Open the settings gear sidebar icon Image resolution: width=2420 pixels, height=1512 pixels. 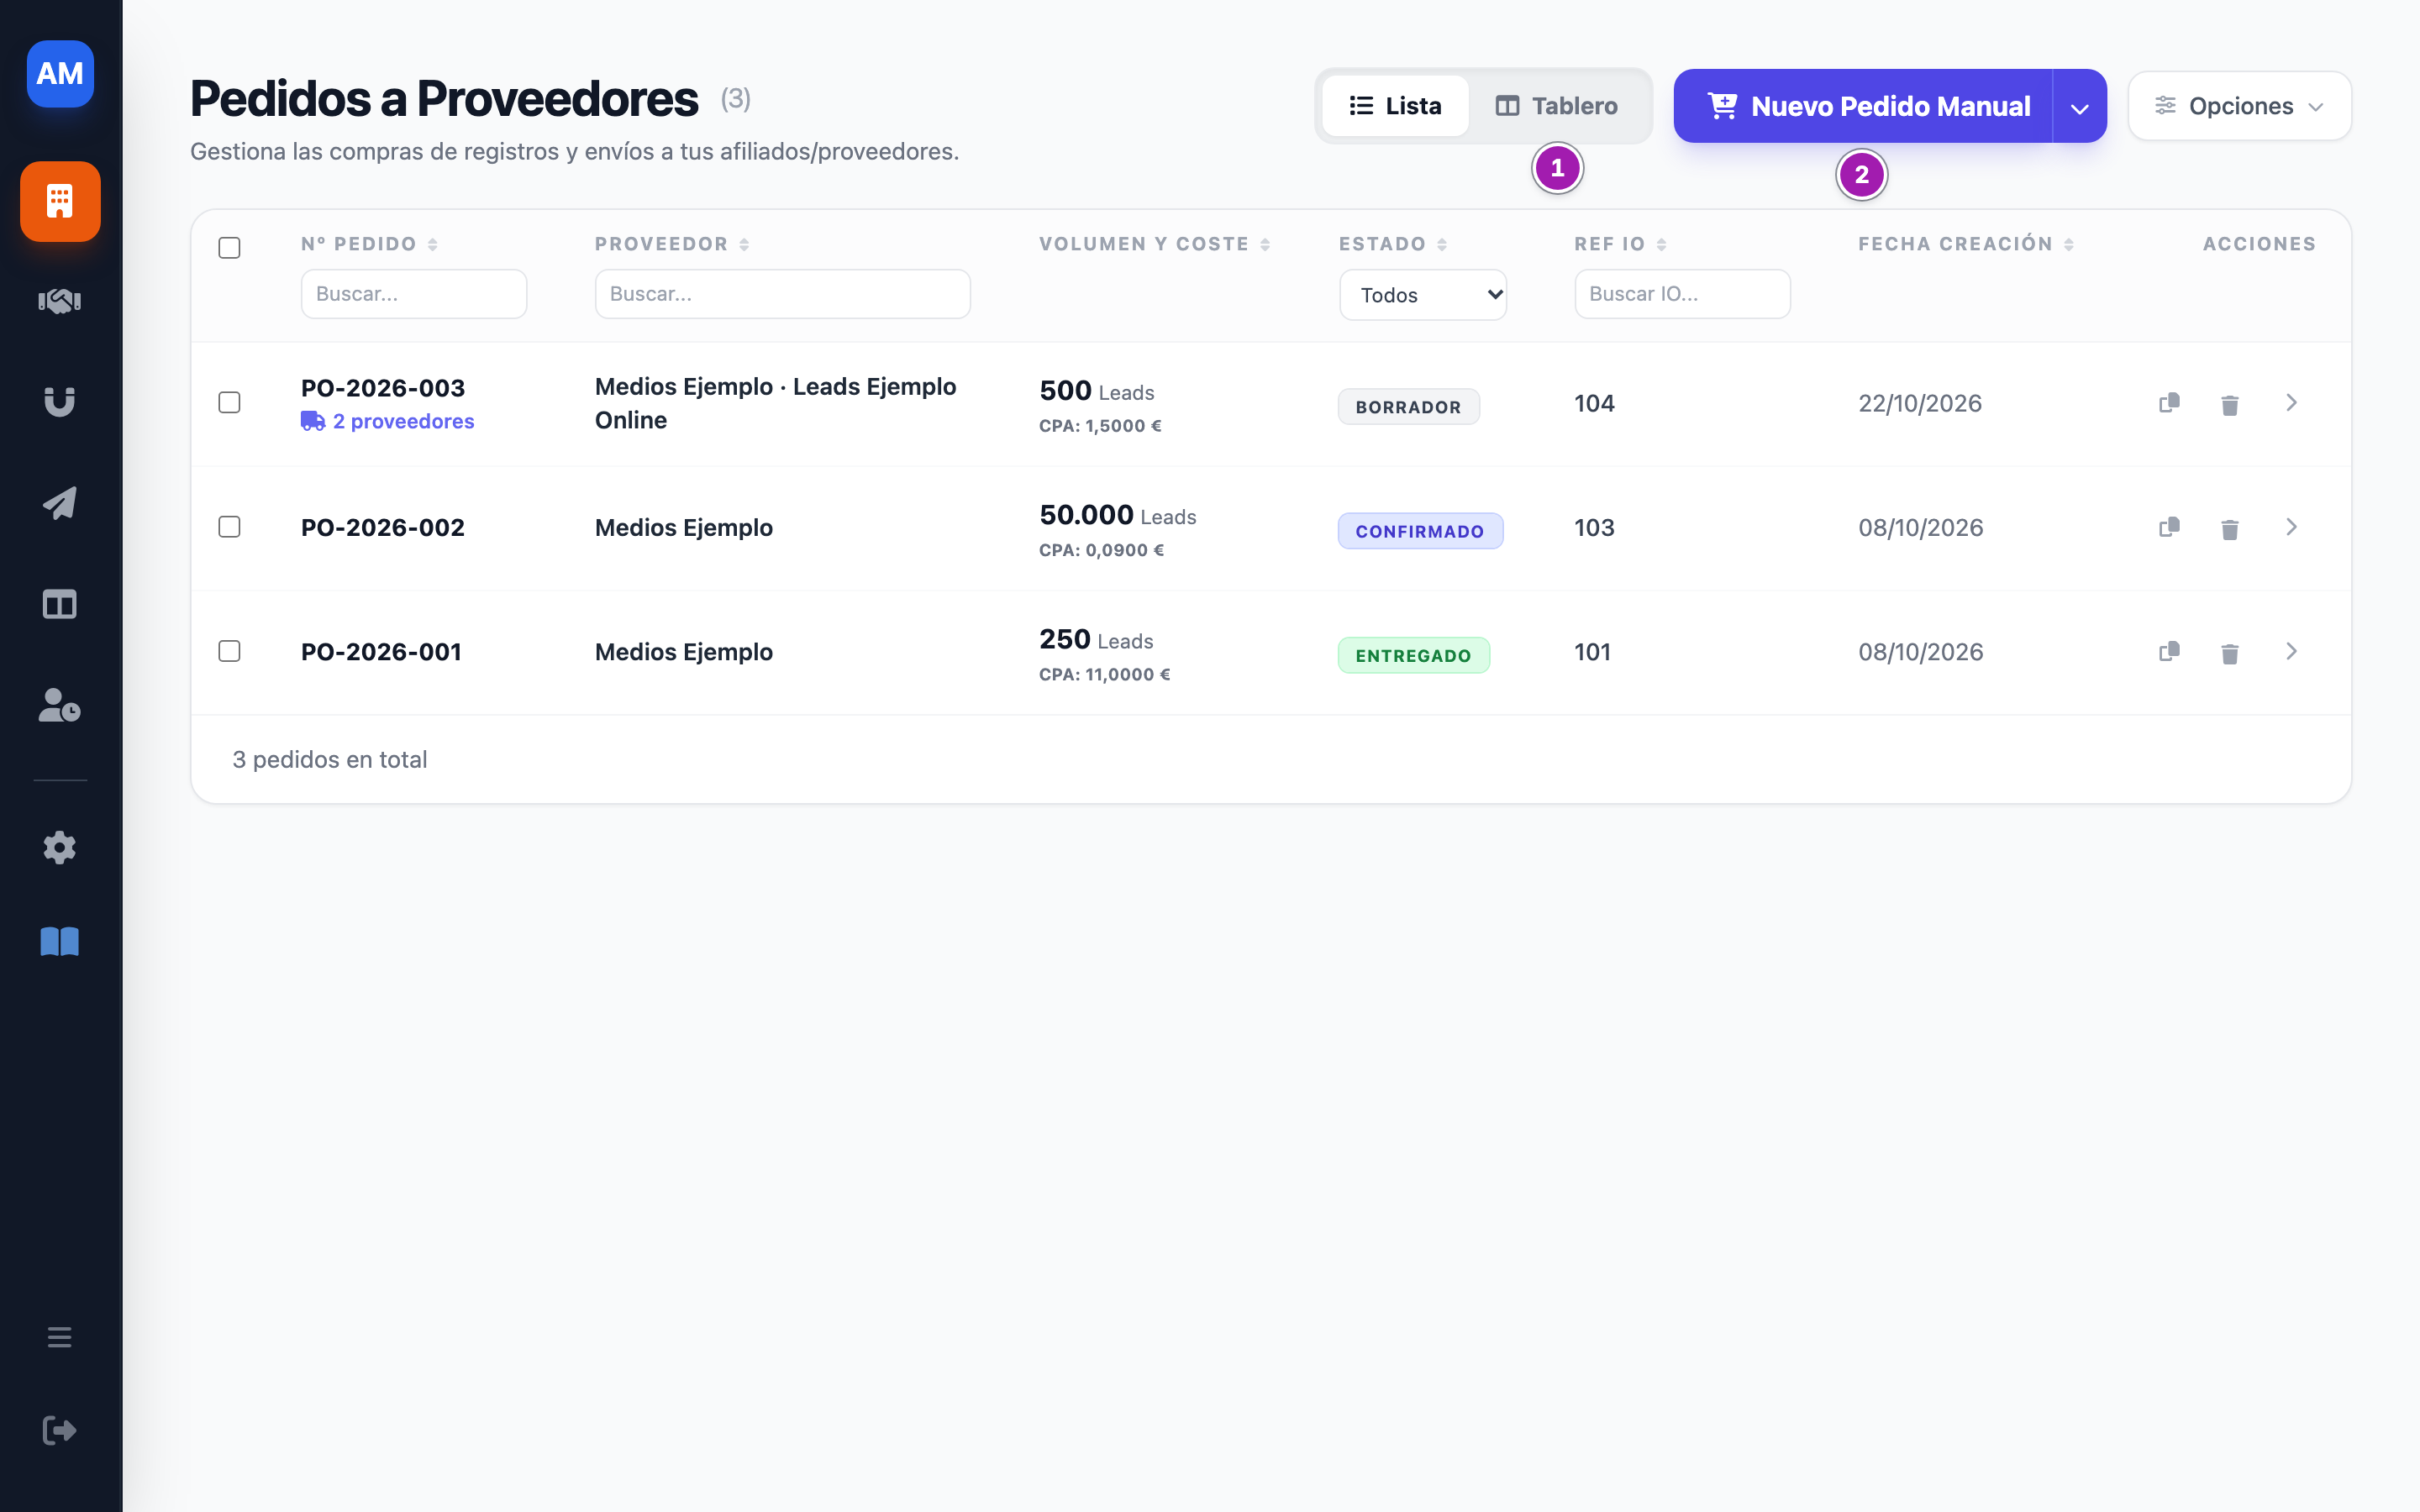[60, 847]
